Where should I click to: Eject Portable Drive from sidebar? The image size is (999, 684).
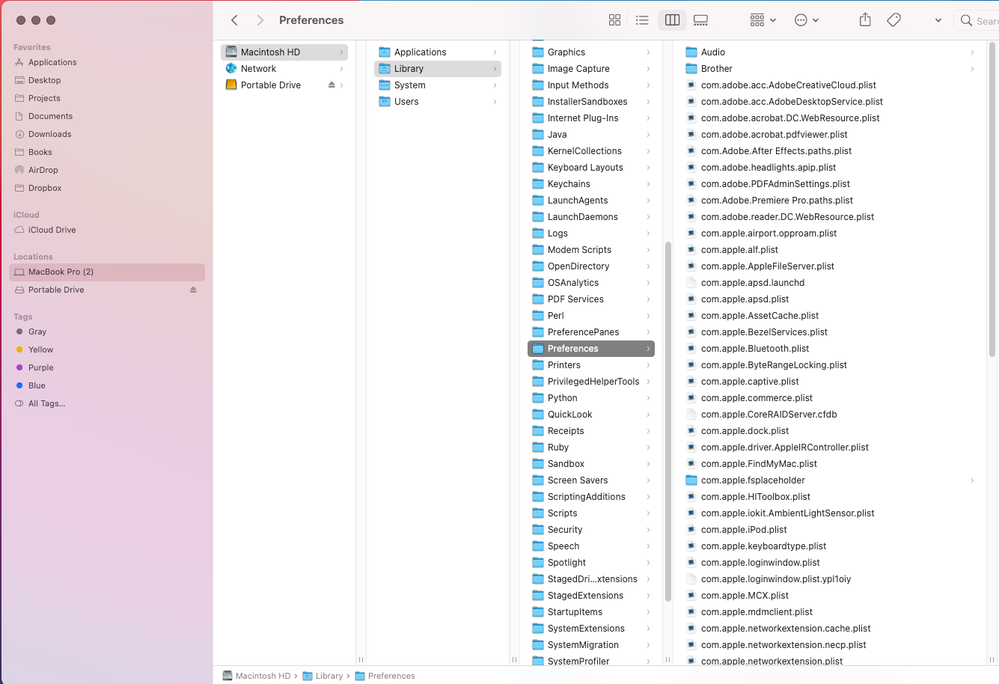click(x=193, y=290)
